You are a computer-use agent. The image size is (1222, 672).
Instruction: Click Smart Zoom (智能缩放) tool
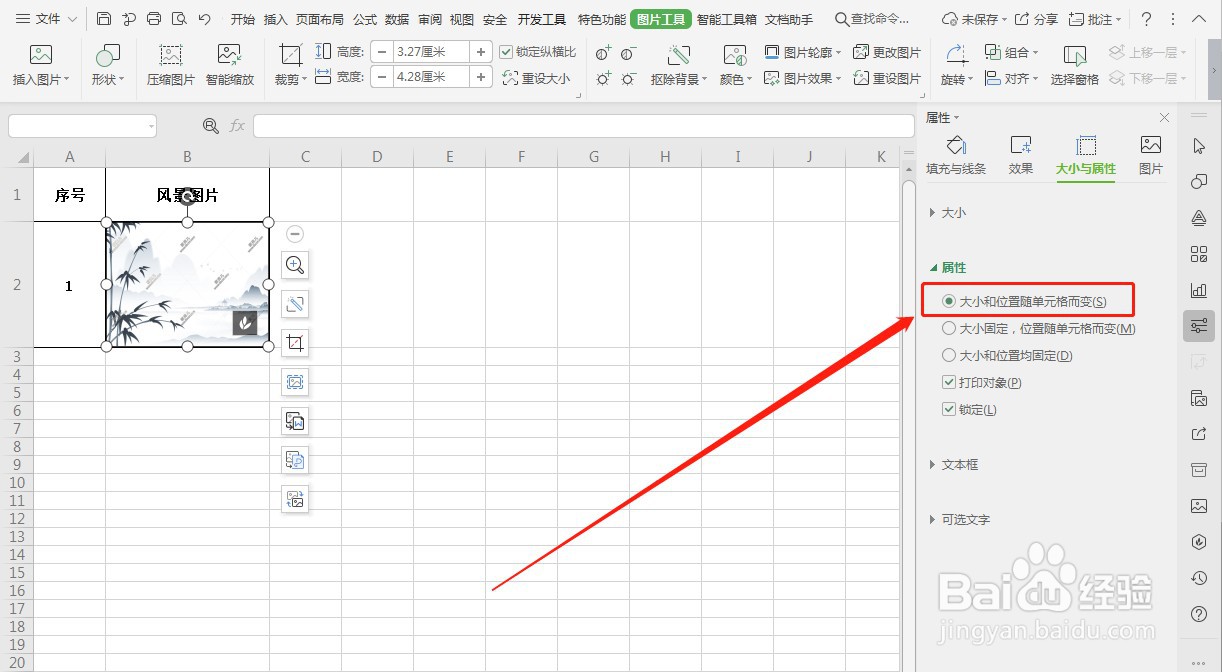[x=230, y=66]
